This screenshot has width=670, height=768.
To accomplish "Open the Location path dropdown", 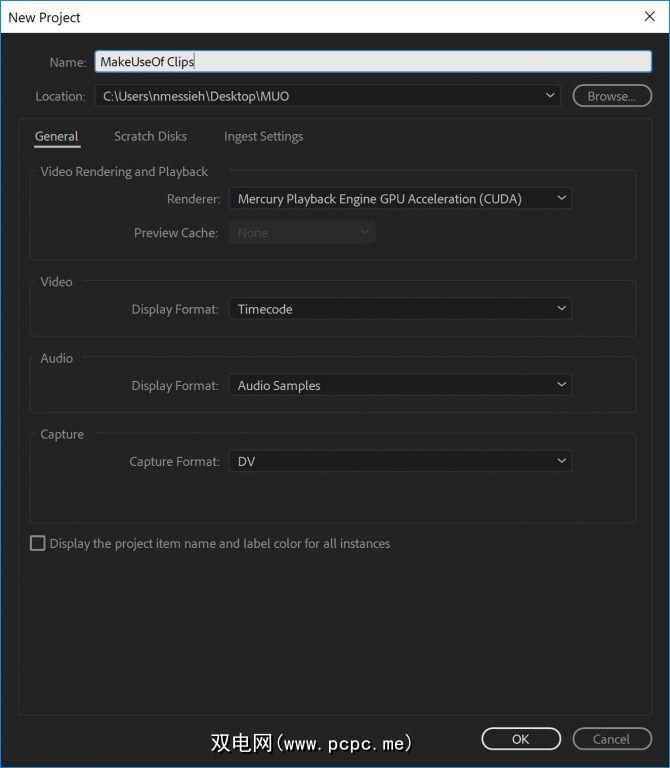I will click(x=328, y=96).
